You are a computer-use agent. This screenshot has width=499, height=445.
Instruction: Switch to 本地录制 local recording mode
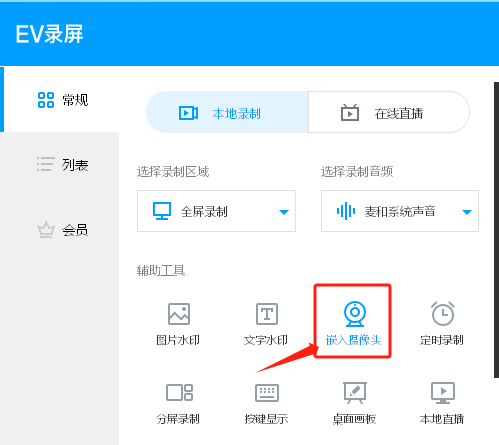pyautogui.click(x=227, y=112)
